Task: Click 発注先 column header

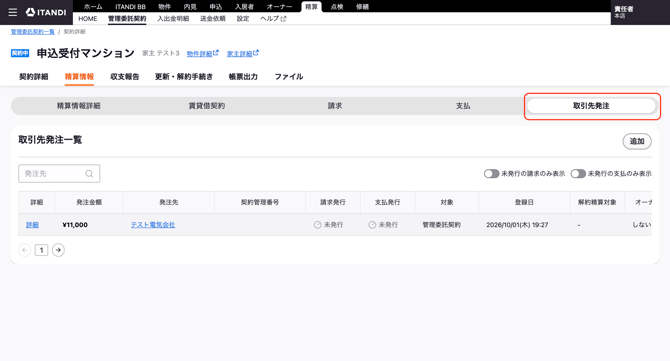Action: (x=169, y=203)
